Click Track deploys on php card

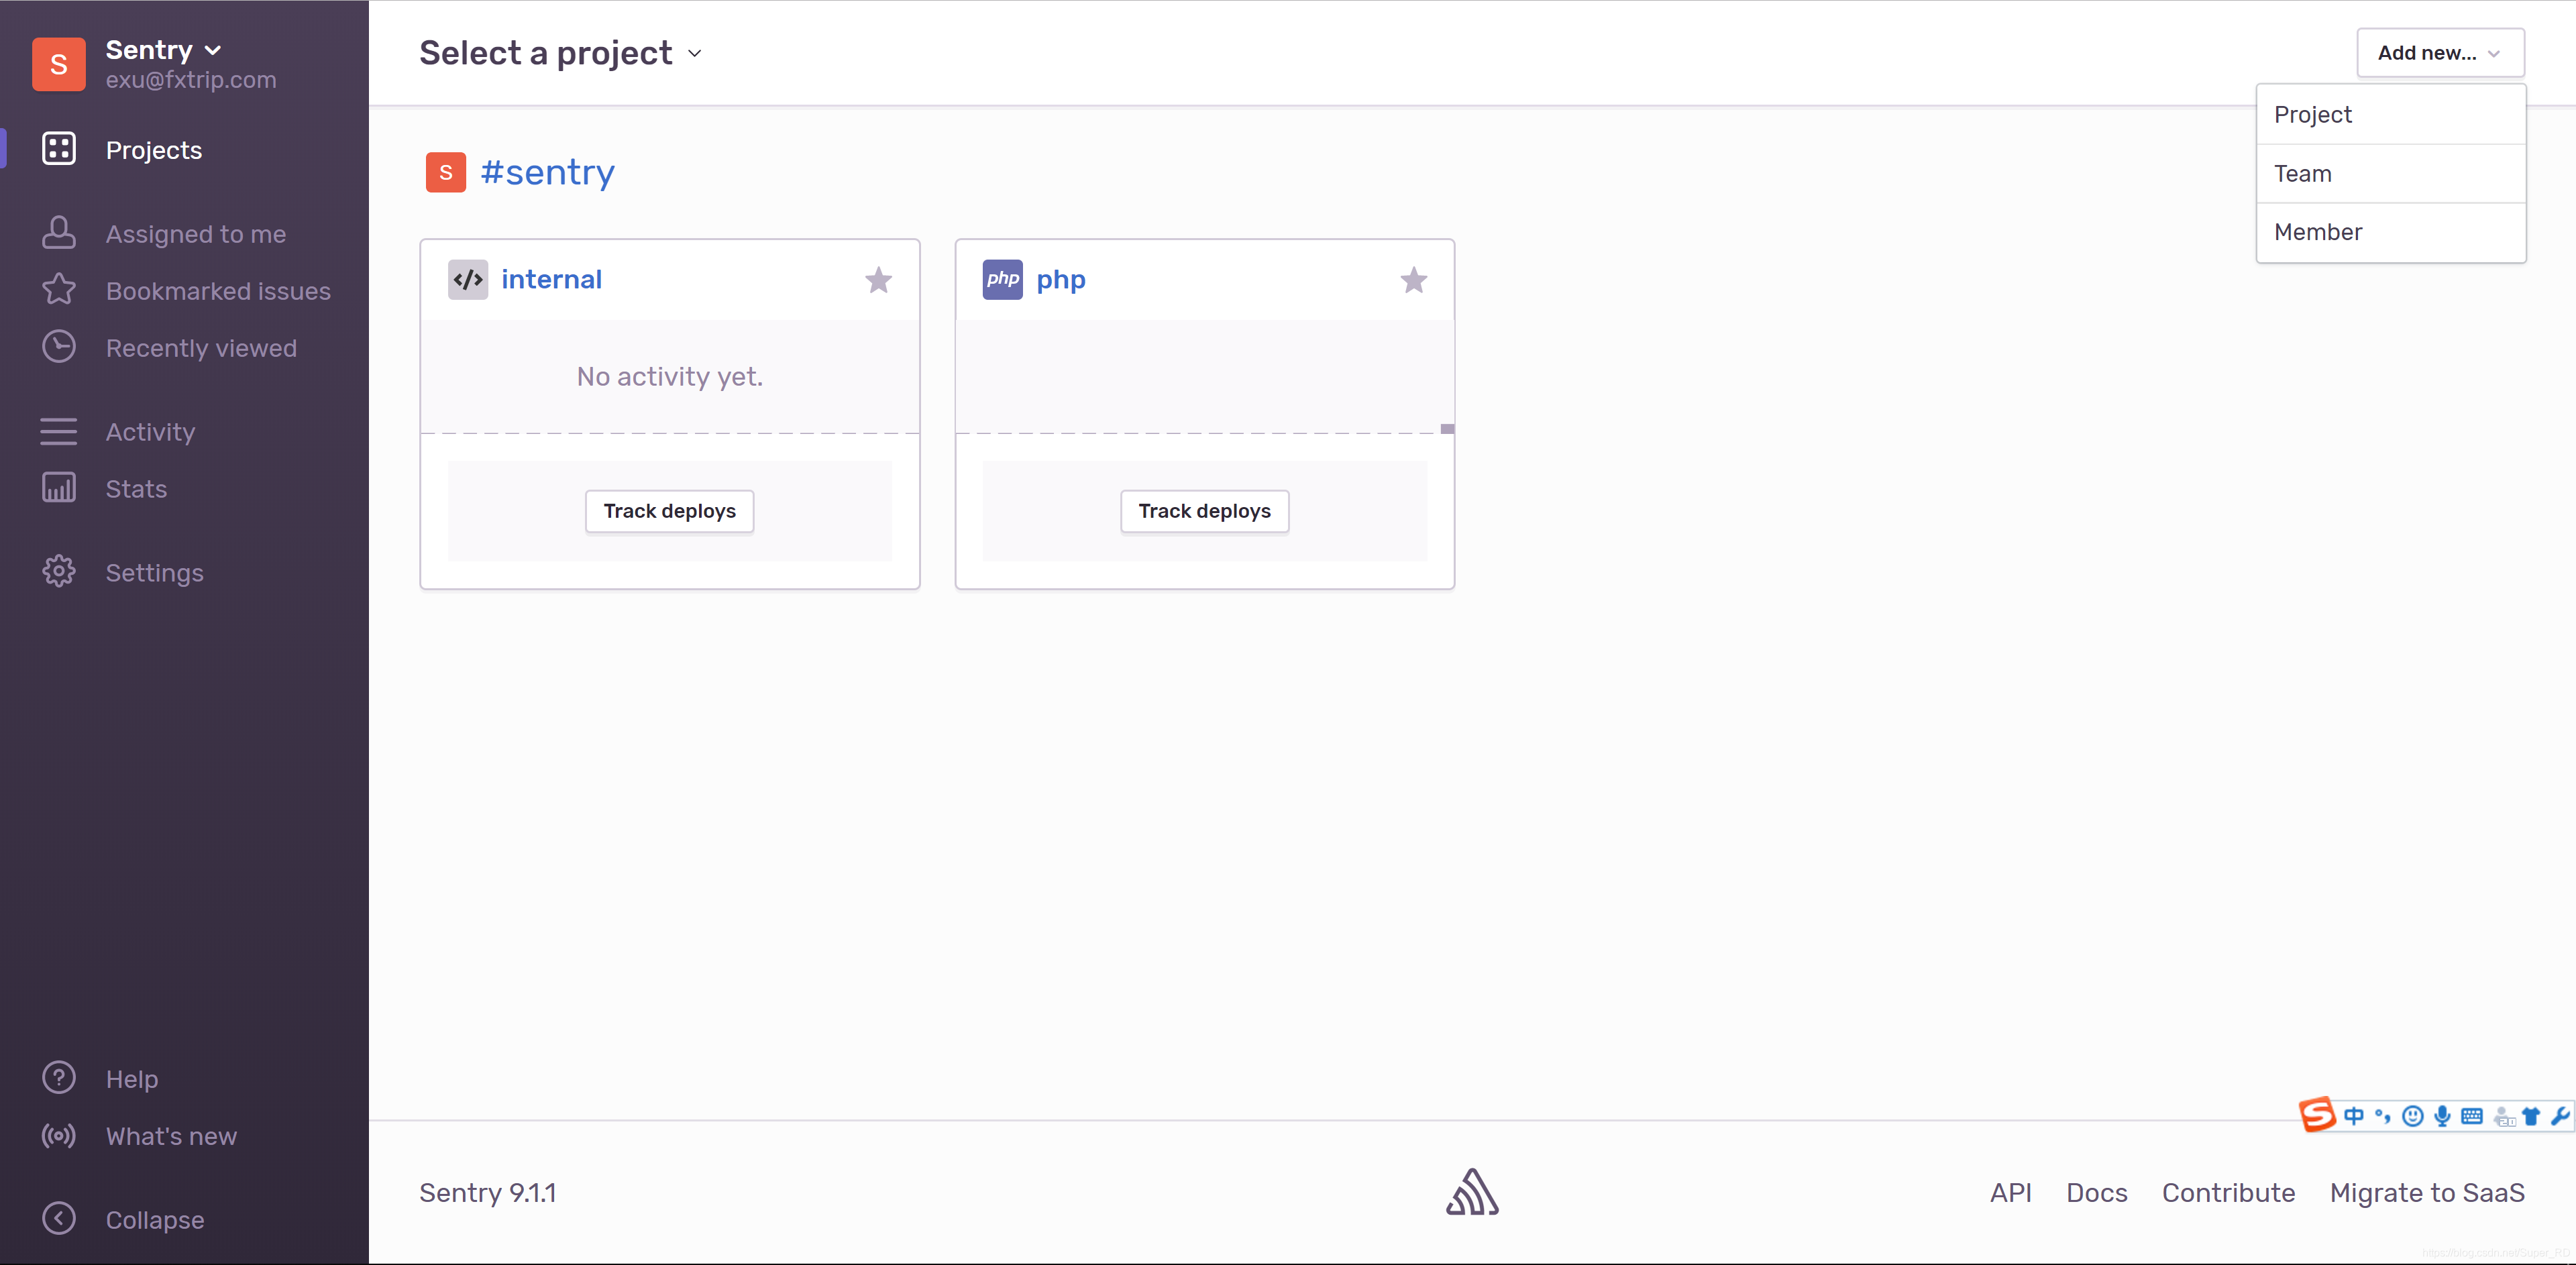coord(1204,511)
